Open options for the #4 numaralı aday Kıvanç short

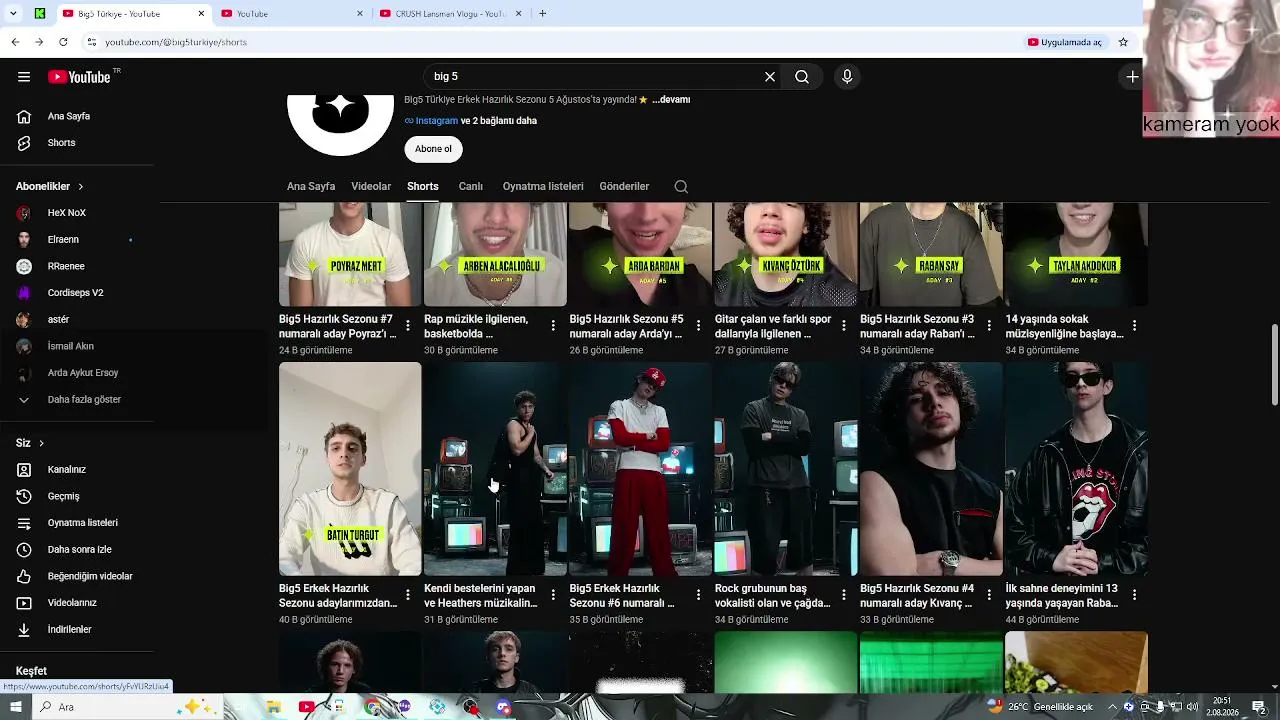(x=989, y=595)
